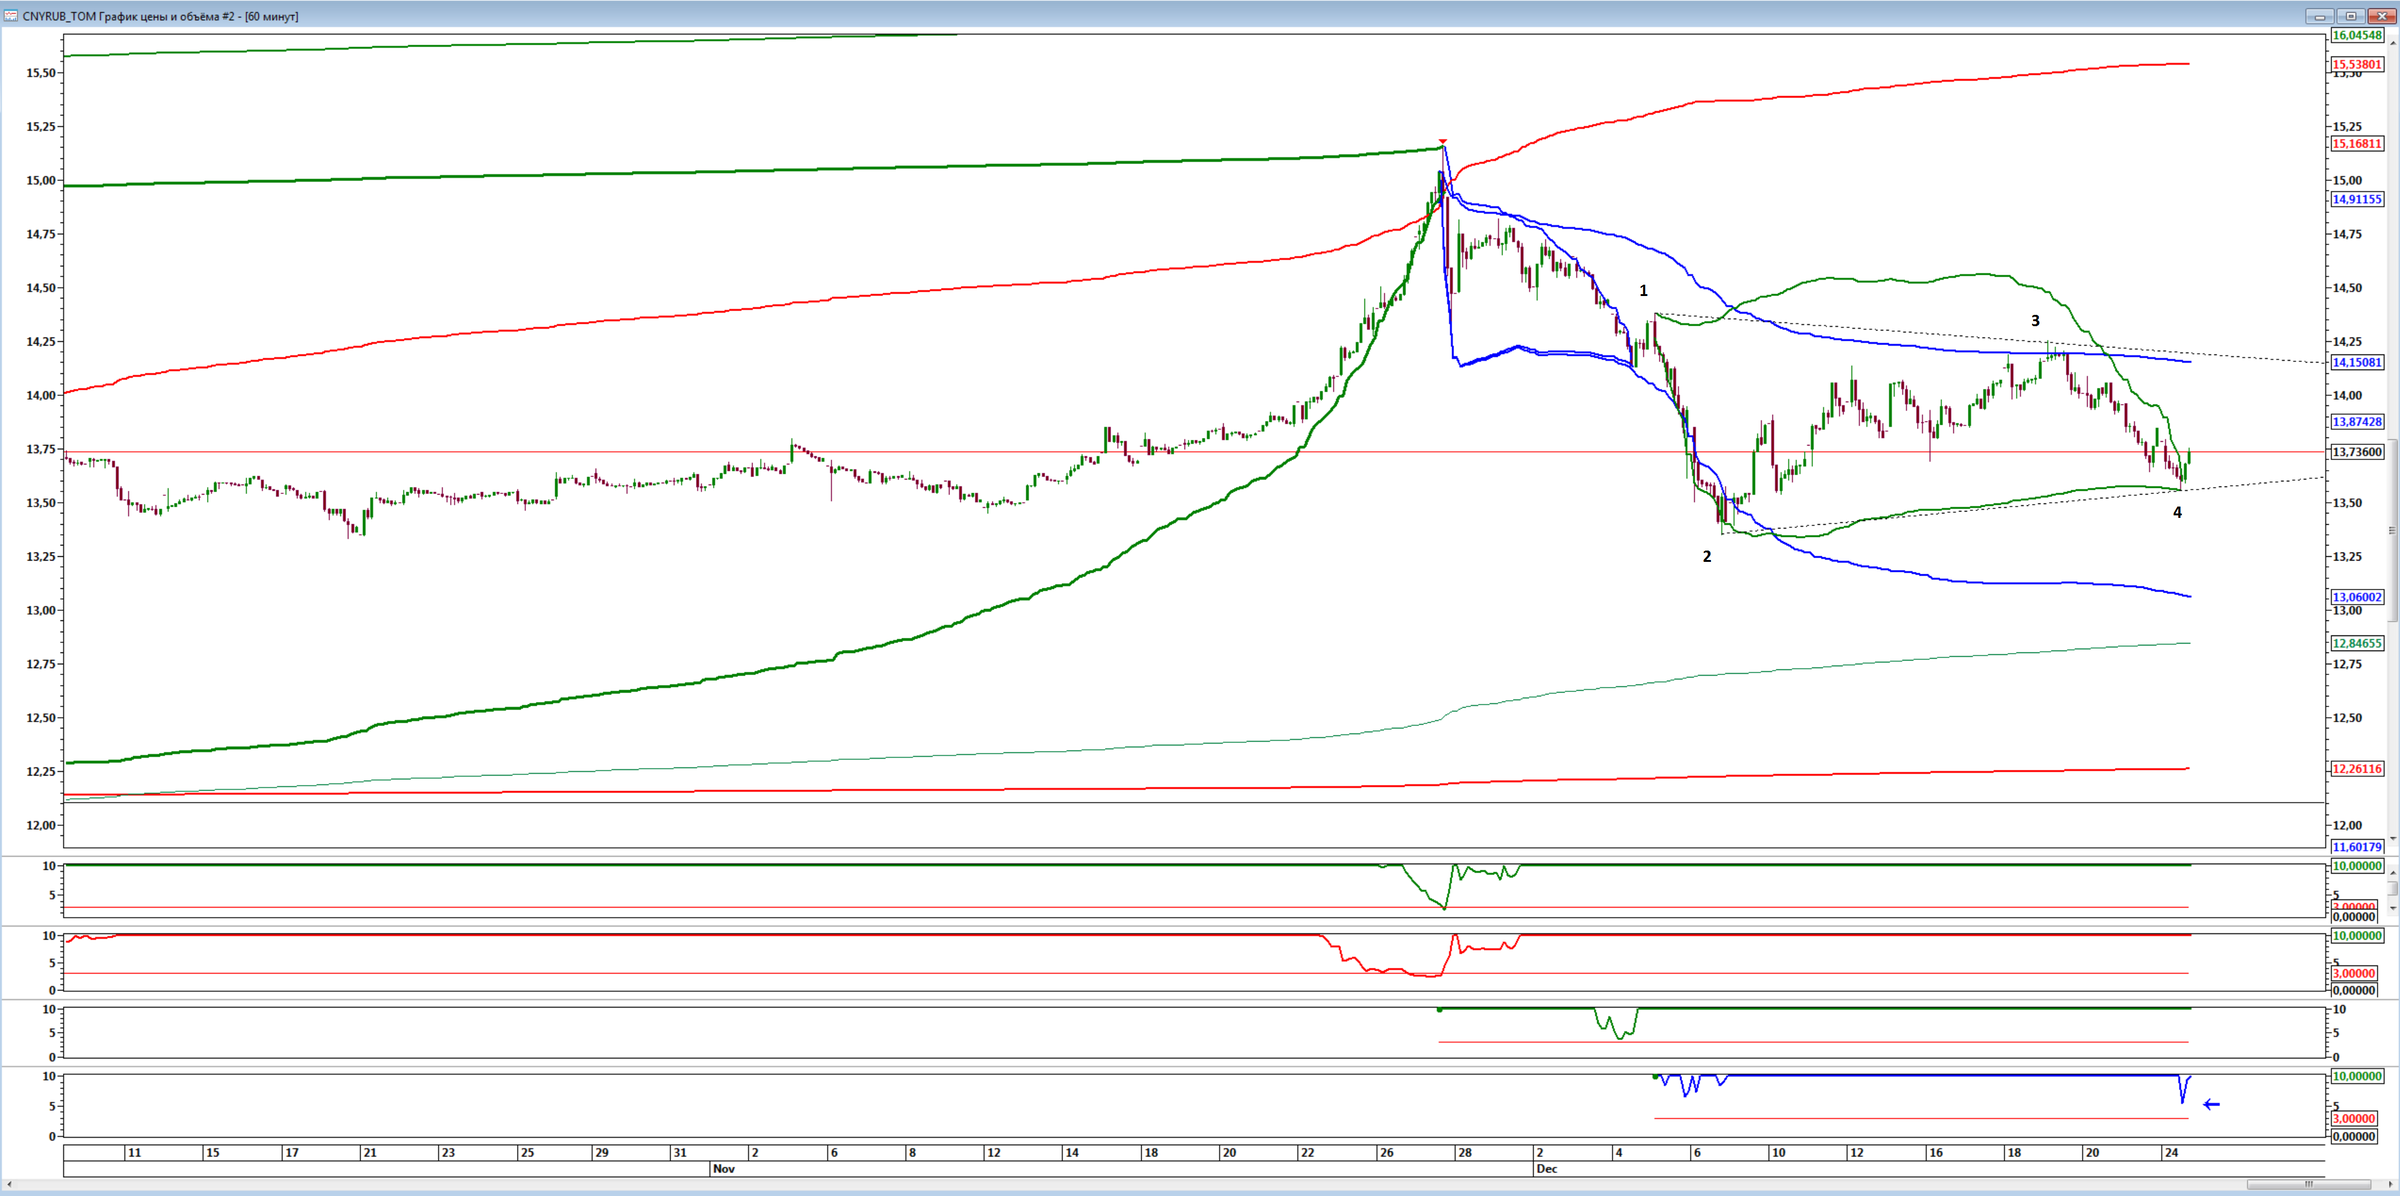Click wave label 2 on chart

[x=1707, y=557]
